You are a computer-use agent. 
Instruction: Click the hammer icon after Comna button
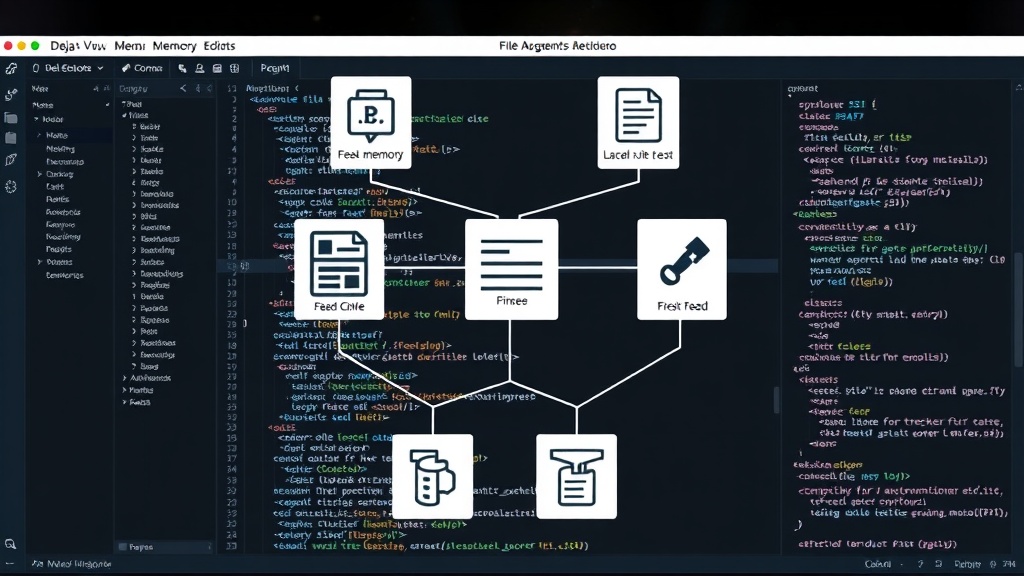point(182,68)
